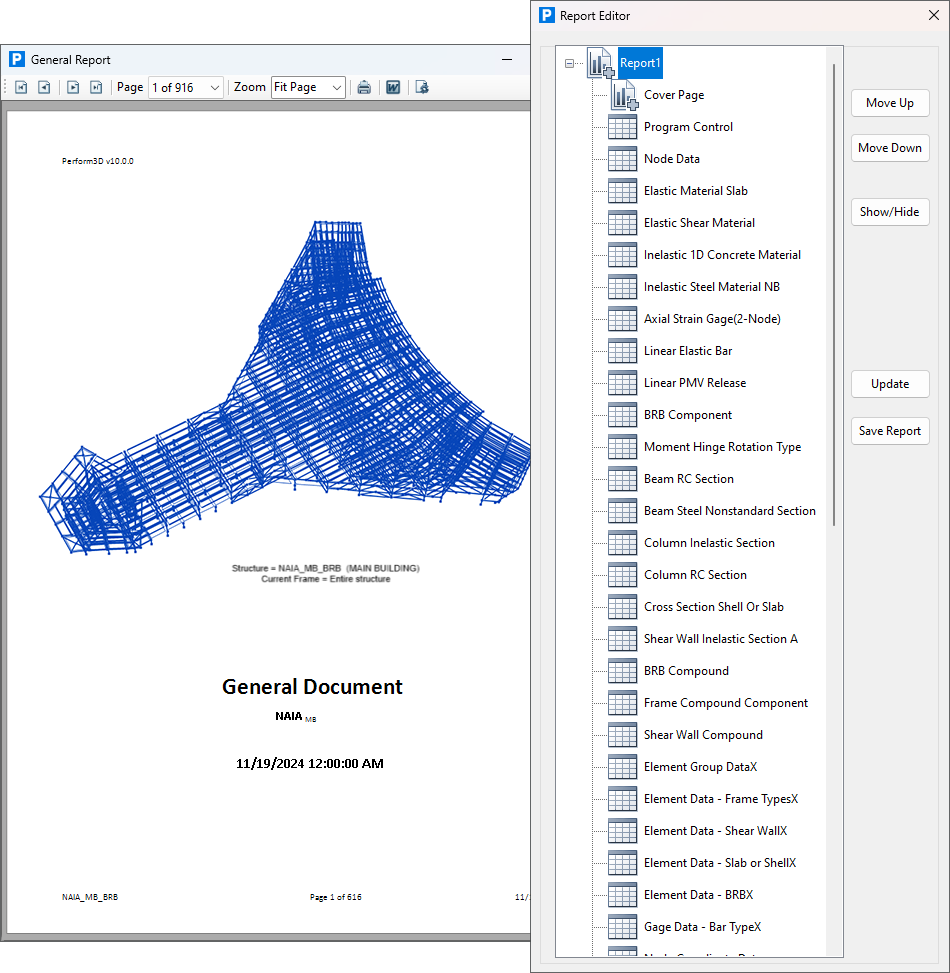Minimize the General Report window

(x=507, y=60)
